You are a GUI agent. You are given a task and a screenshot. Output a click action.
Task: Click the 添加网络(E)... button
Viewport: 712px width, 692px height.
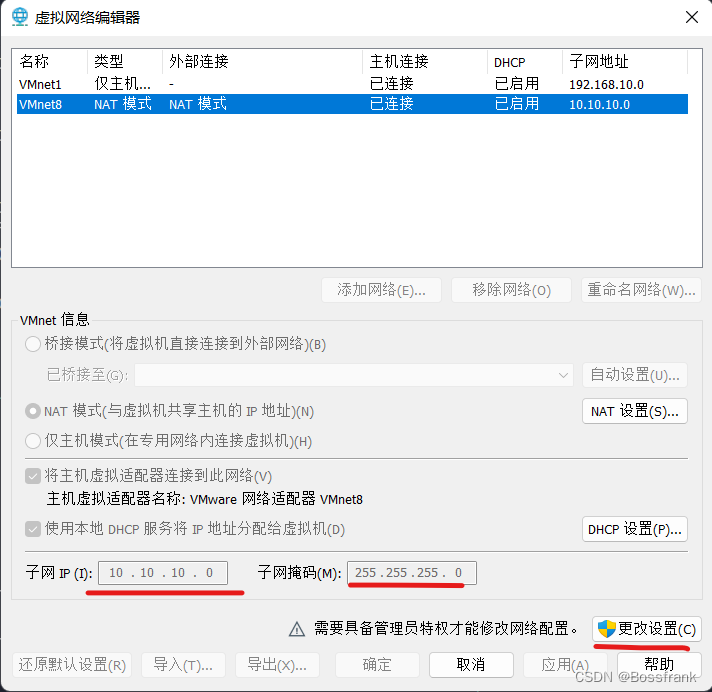(381, 290)
